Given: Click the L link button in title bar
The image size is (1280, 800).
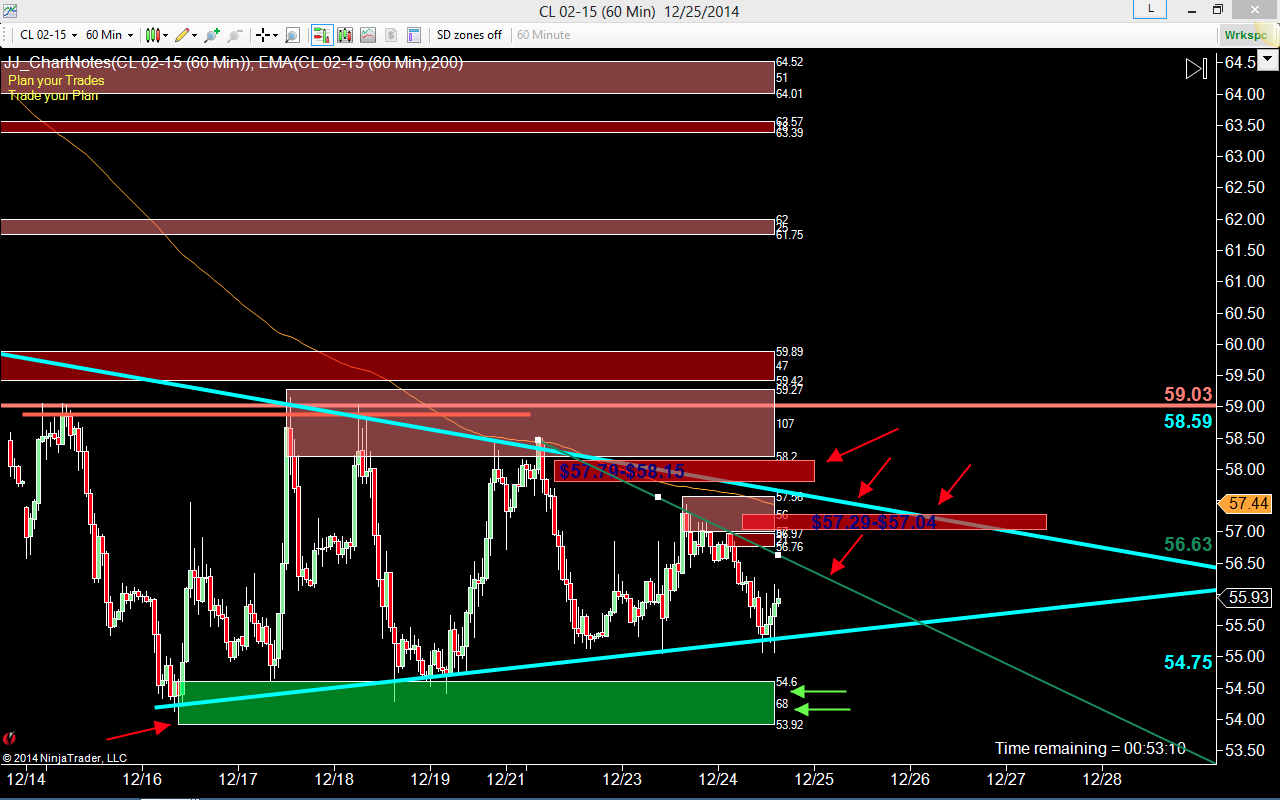Looking at the screenshot, I should (1151, 9).
